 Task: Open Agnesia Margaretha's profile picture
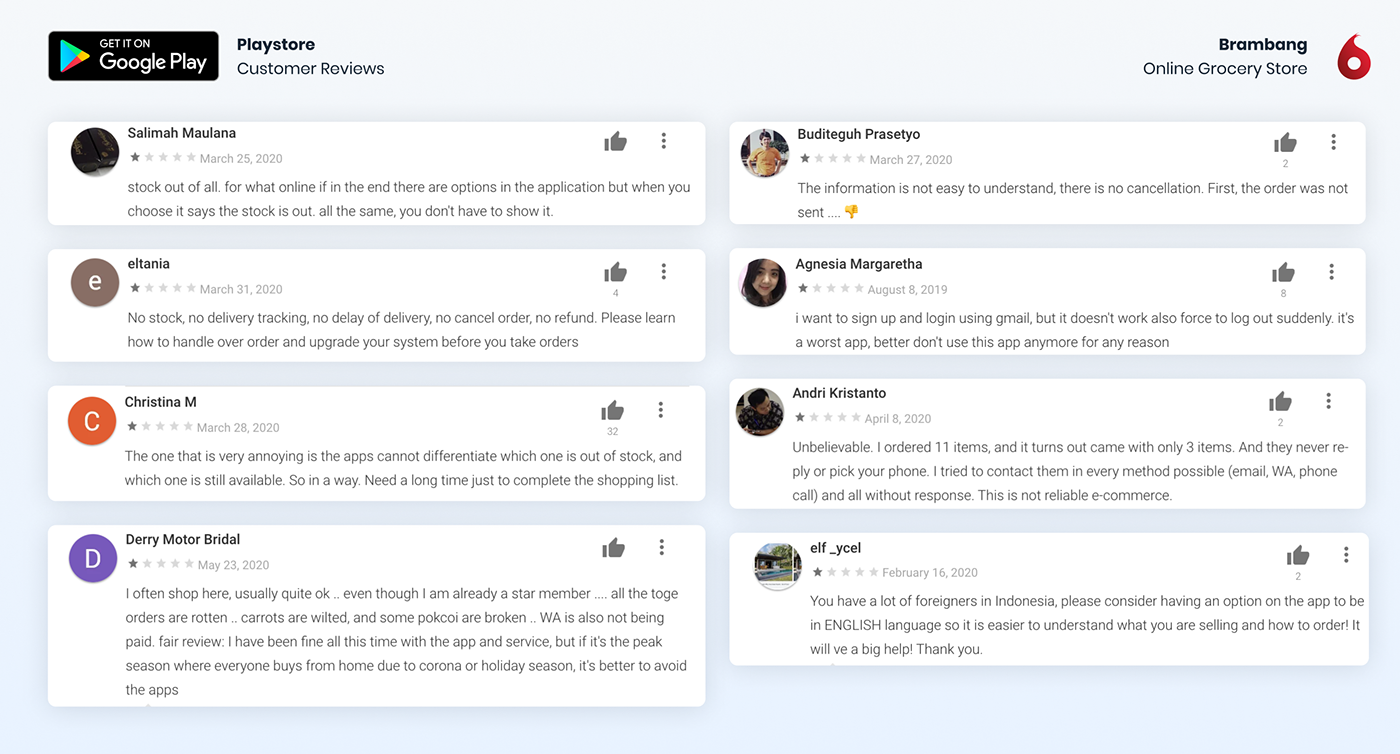(763, 282)
